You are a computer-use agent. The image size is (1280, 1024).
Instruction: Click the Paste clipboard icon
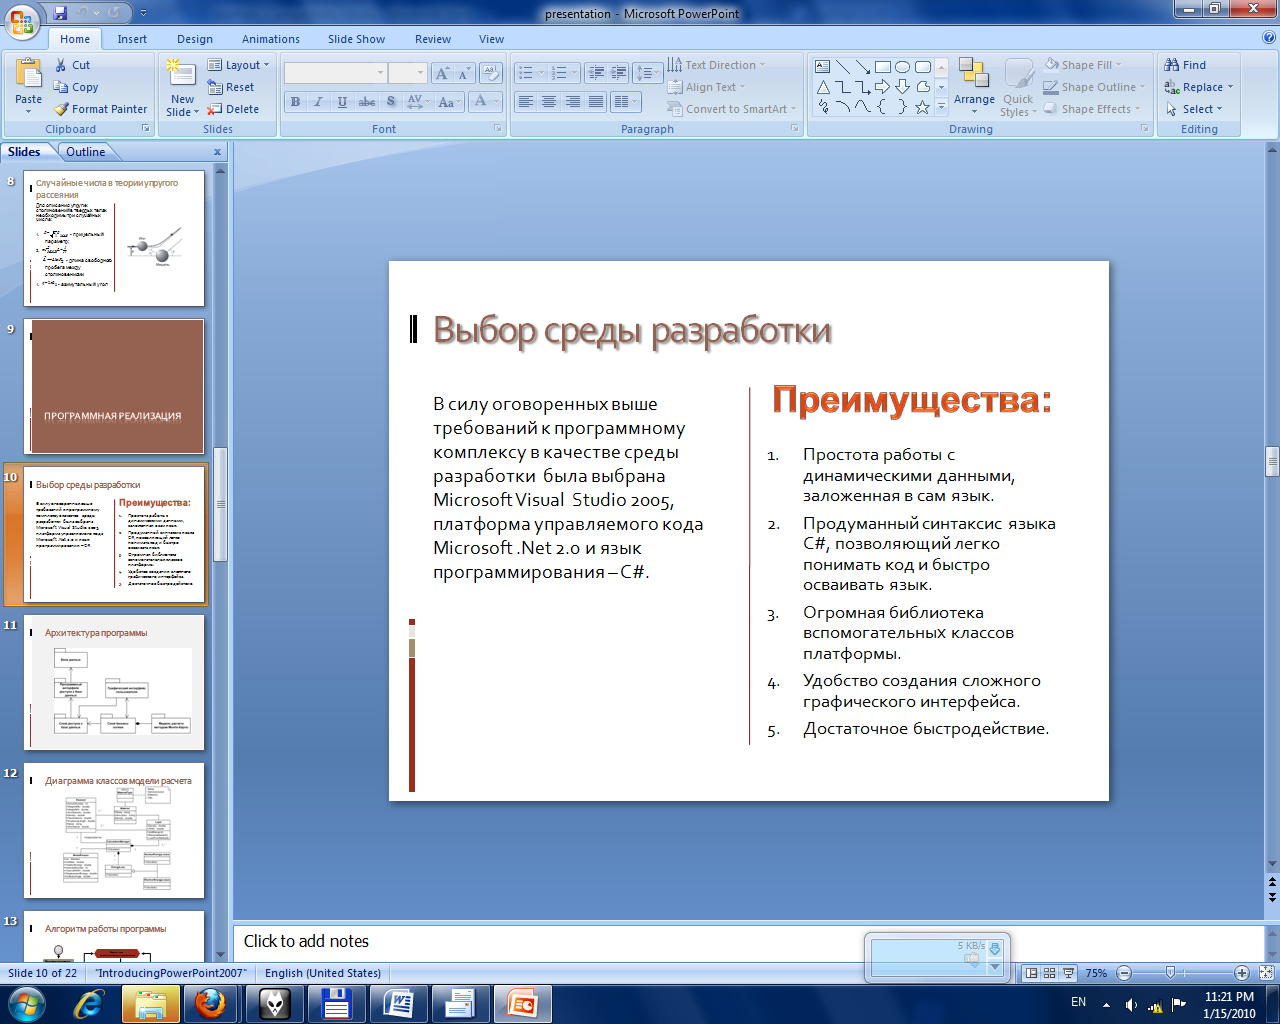(x=29, y=76)
